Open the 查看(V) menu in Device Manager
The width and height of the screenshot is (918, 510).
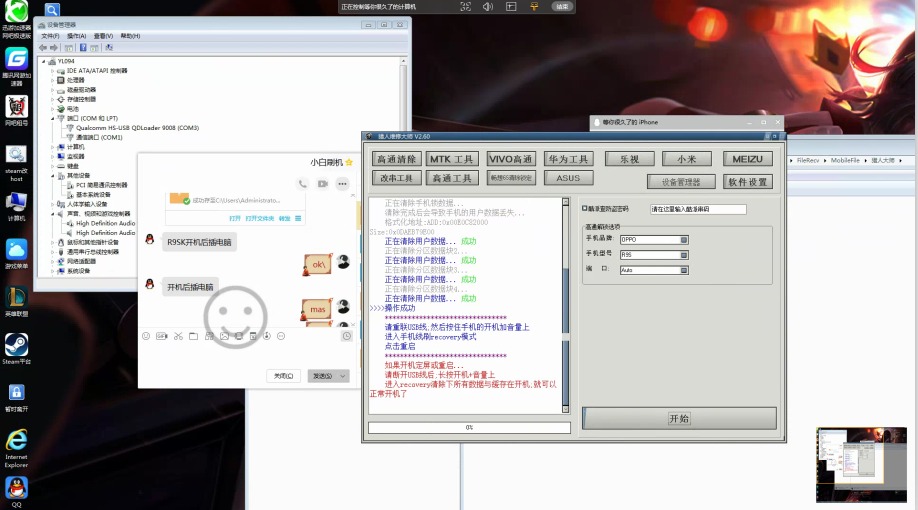[104, 36]
